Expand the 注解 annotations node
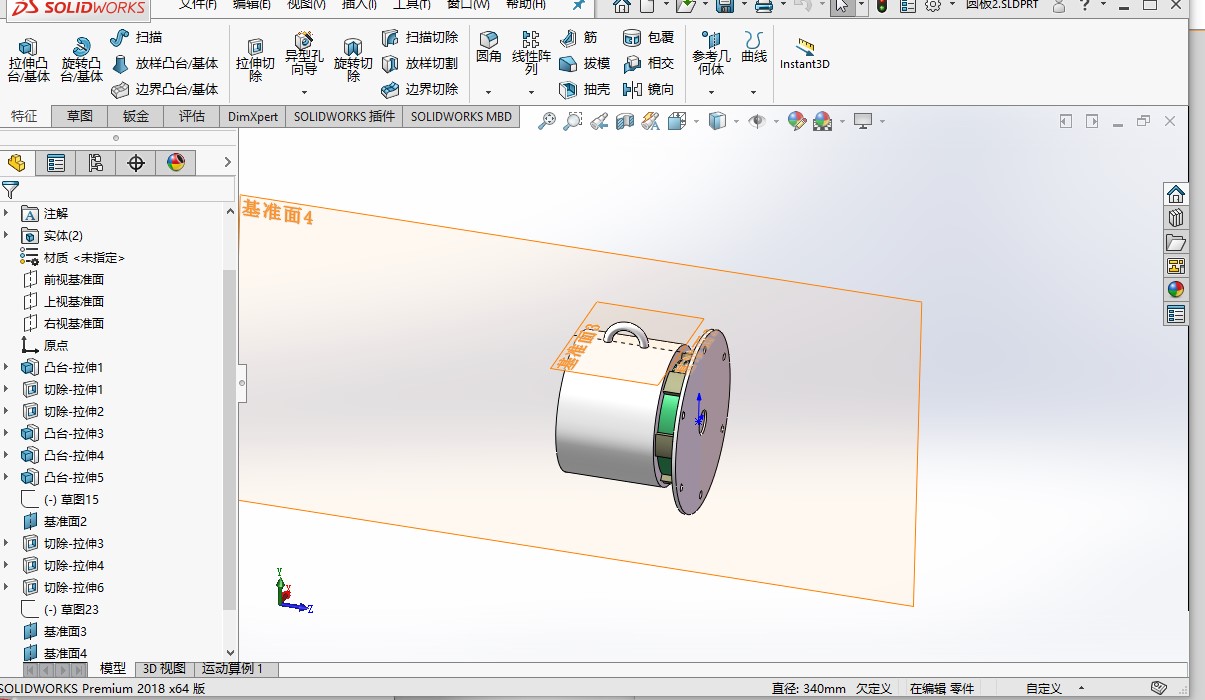 pyautogui.click(x=6, y=213)
